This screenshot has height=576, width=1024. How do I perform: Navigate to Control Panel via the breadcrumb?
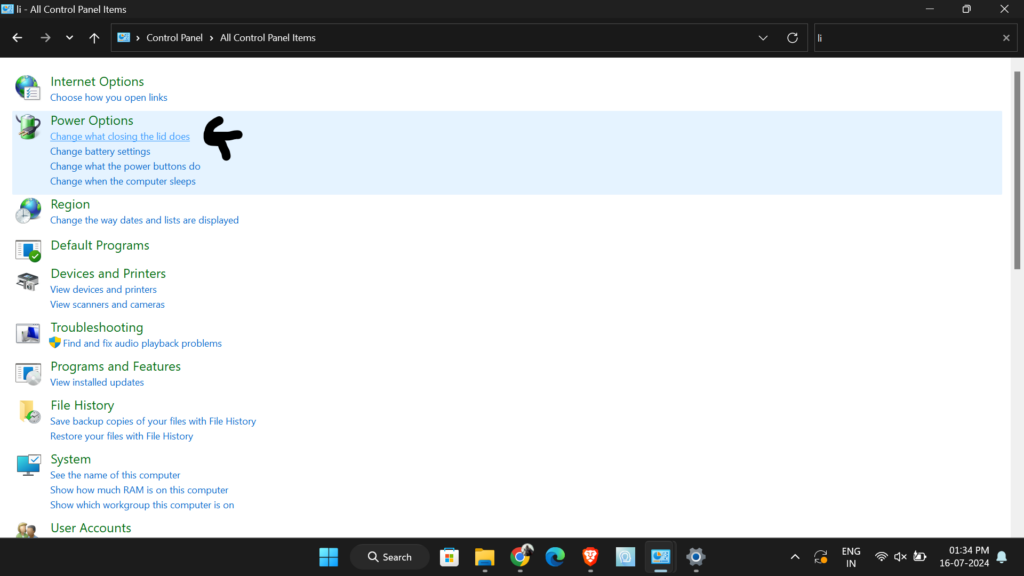[x=174, y=37]
